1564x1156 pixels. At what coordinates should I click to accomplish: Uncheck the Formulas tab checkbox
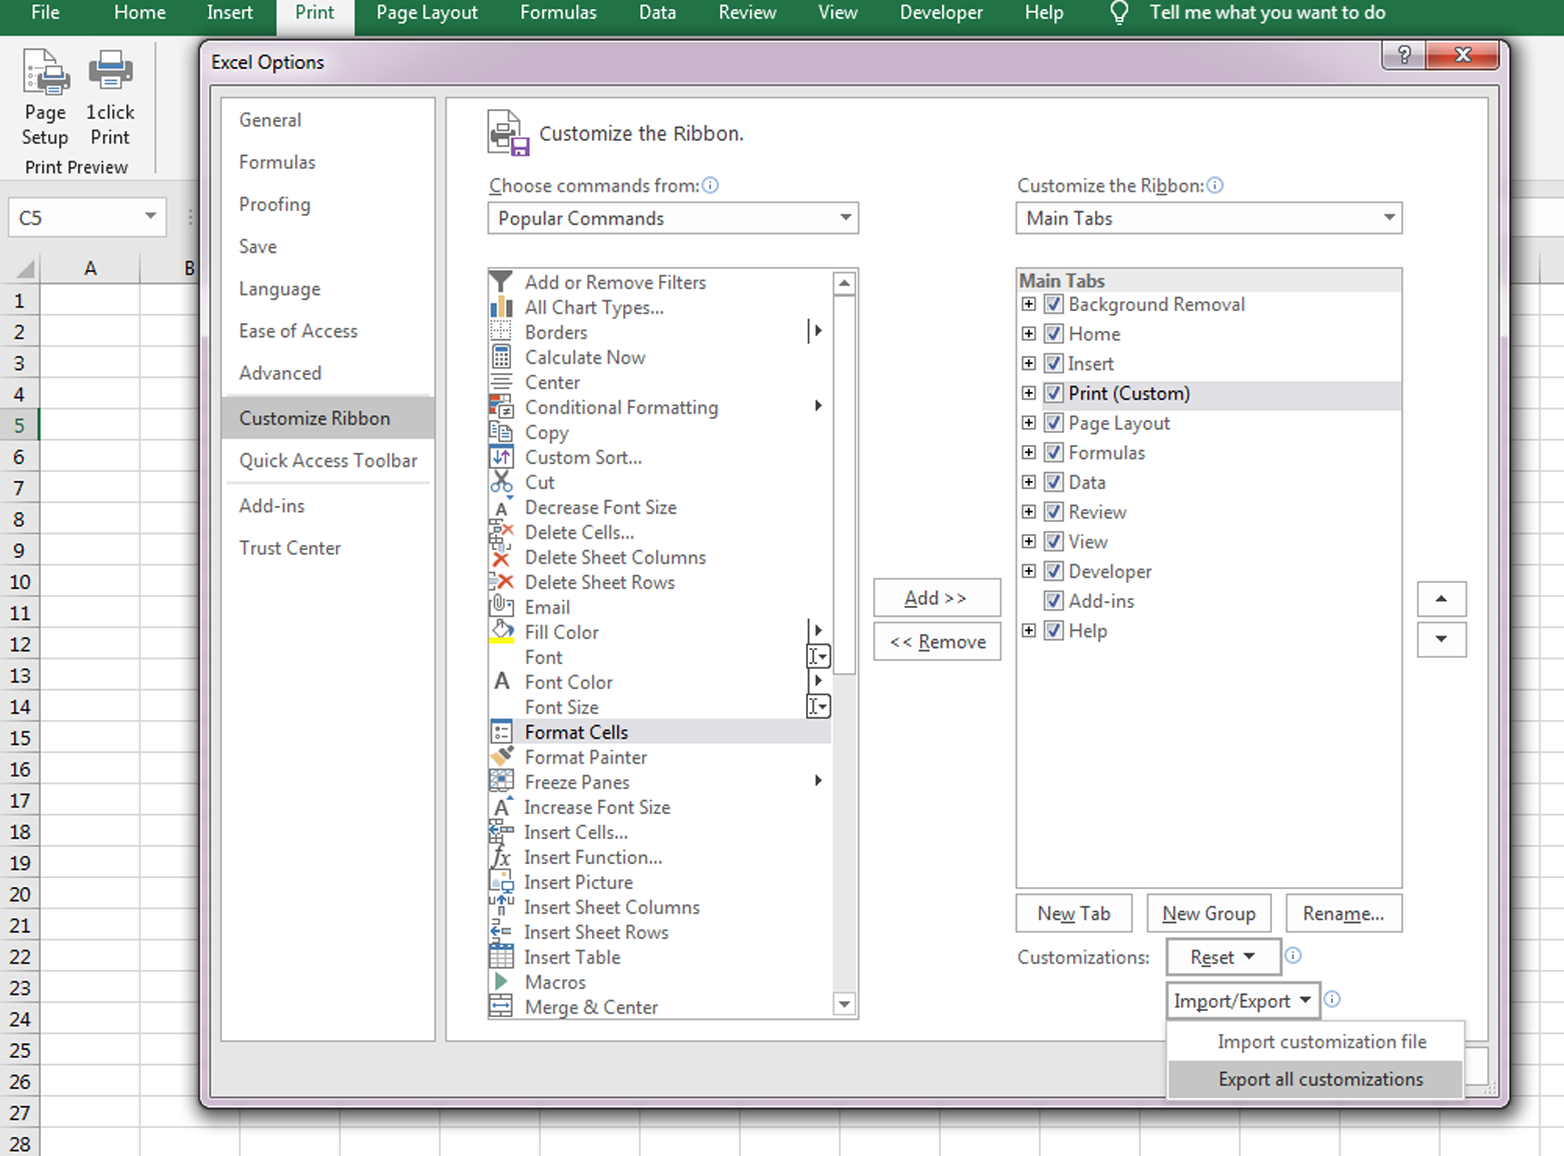(1054, 452)
